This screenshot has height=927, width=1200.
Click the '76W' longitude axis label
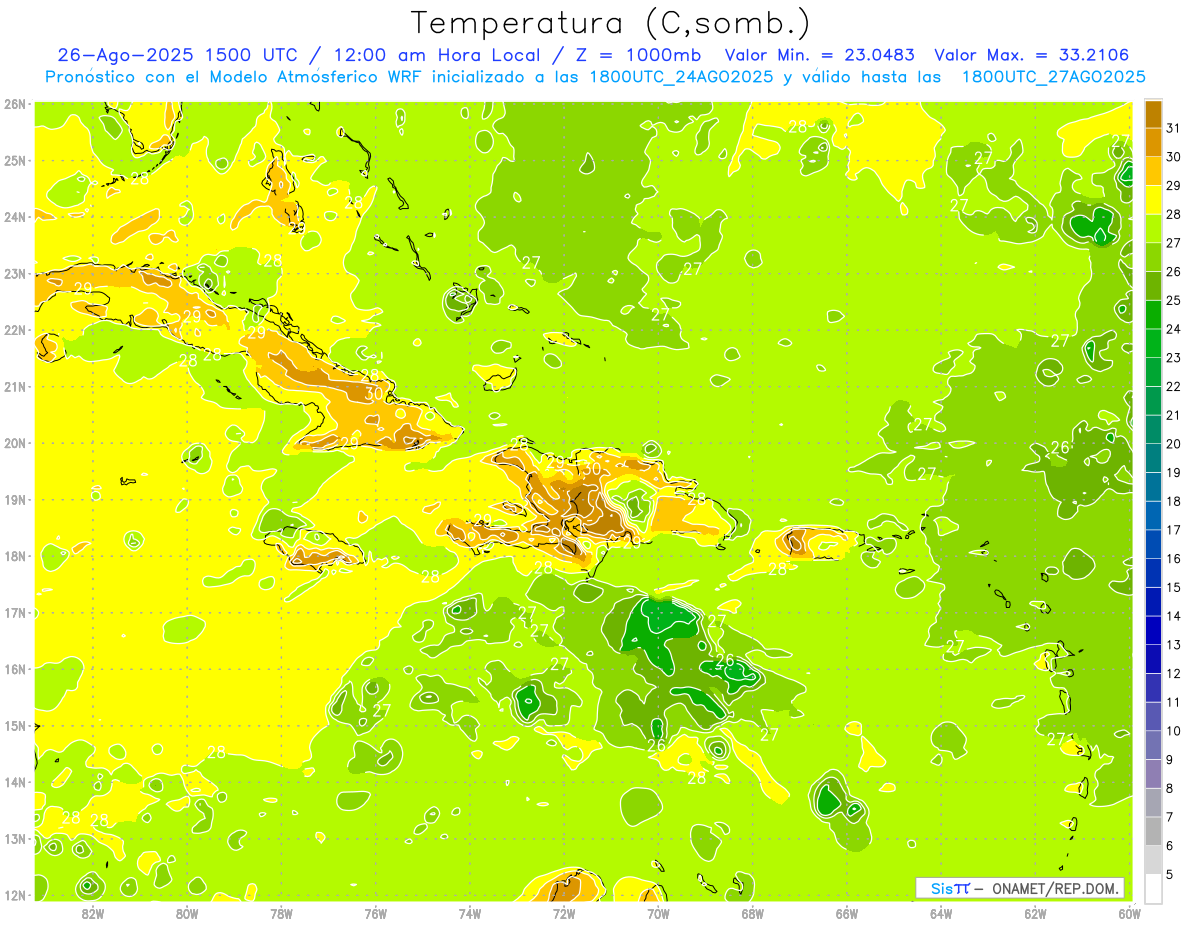click(x=375, y=913)
